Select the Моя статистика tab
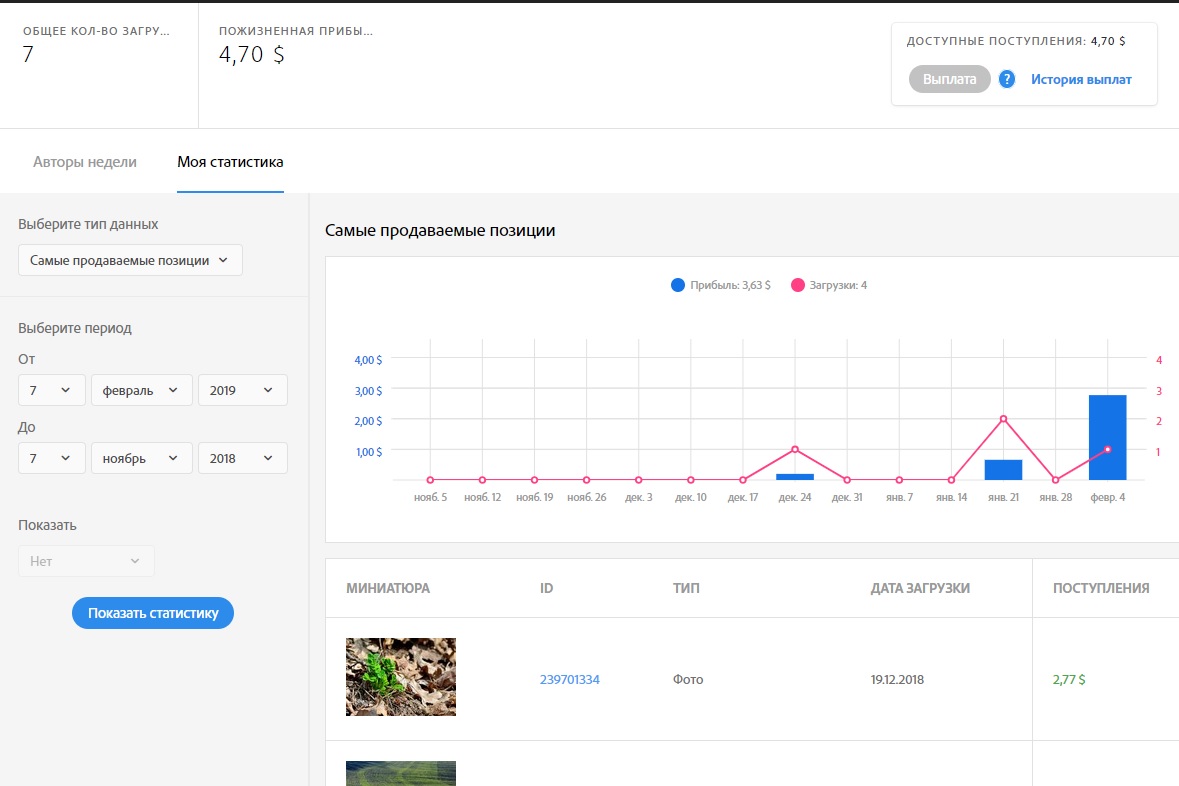 (x=230, y=162)
